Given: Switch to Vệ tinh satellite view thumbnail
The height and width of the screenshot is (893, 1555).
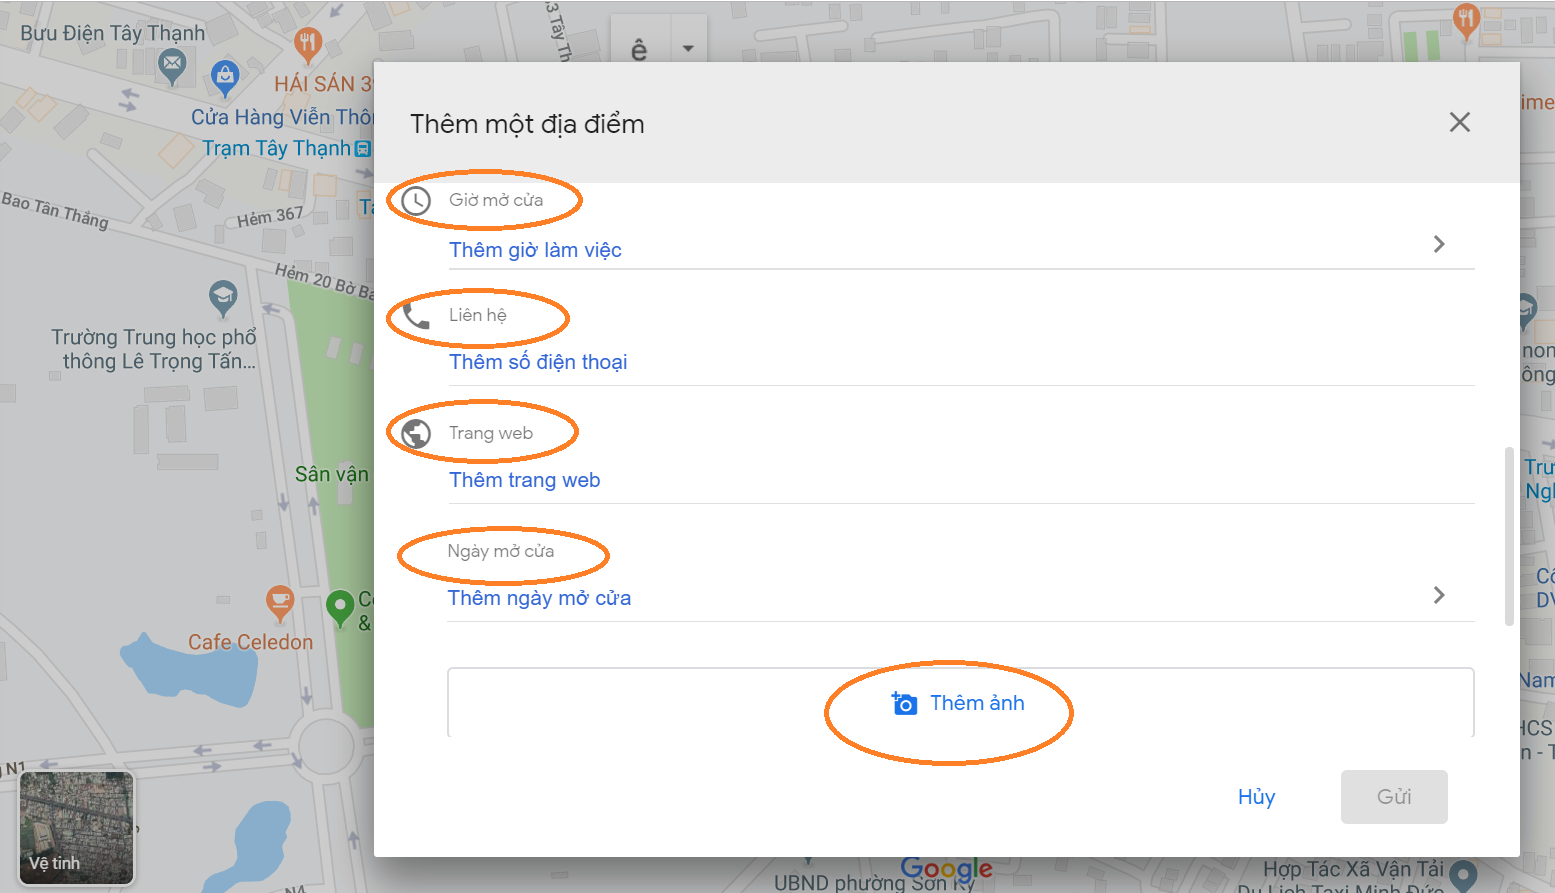Looking at the screenshot, I should [x=76, y=827].
